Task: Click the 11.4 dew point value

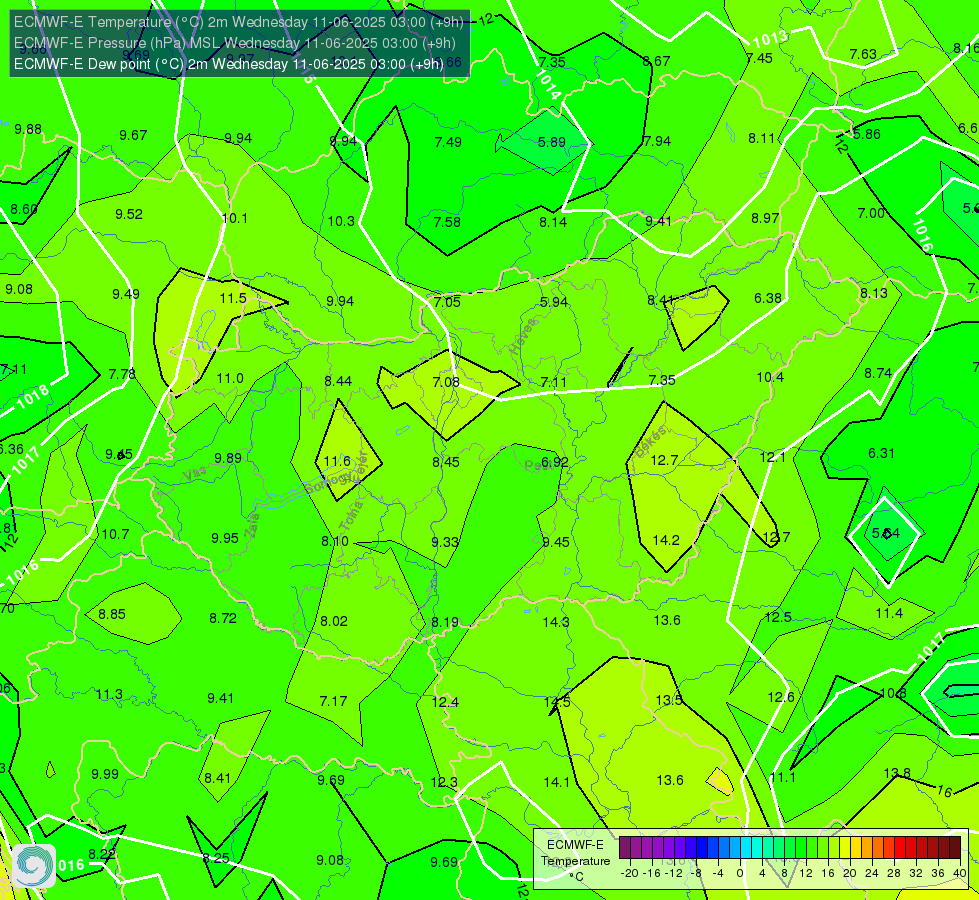Action: [889, 613]
